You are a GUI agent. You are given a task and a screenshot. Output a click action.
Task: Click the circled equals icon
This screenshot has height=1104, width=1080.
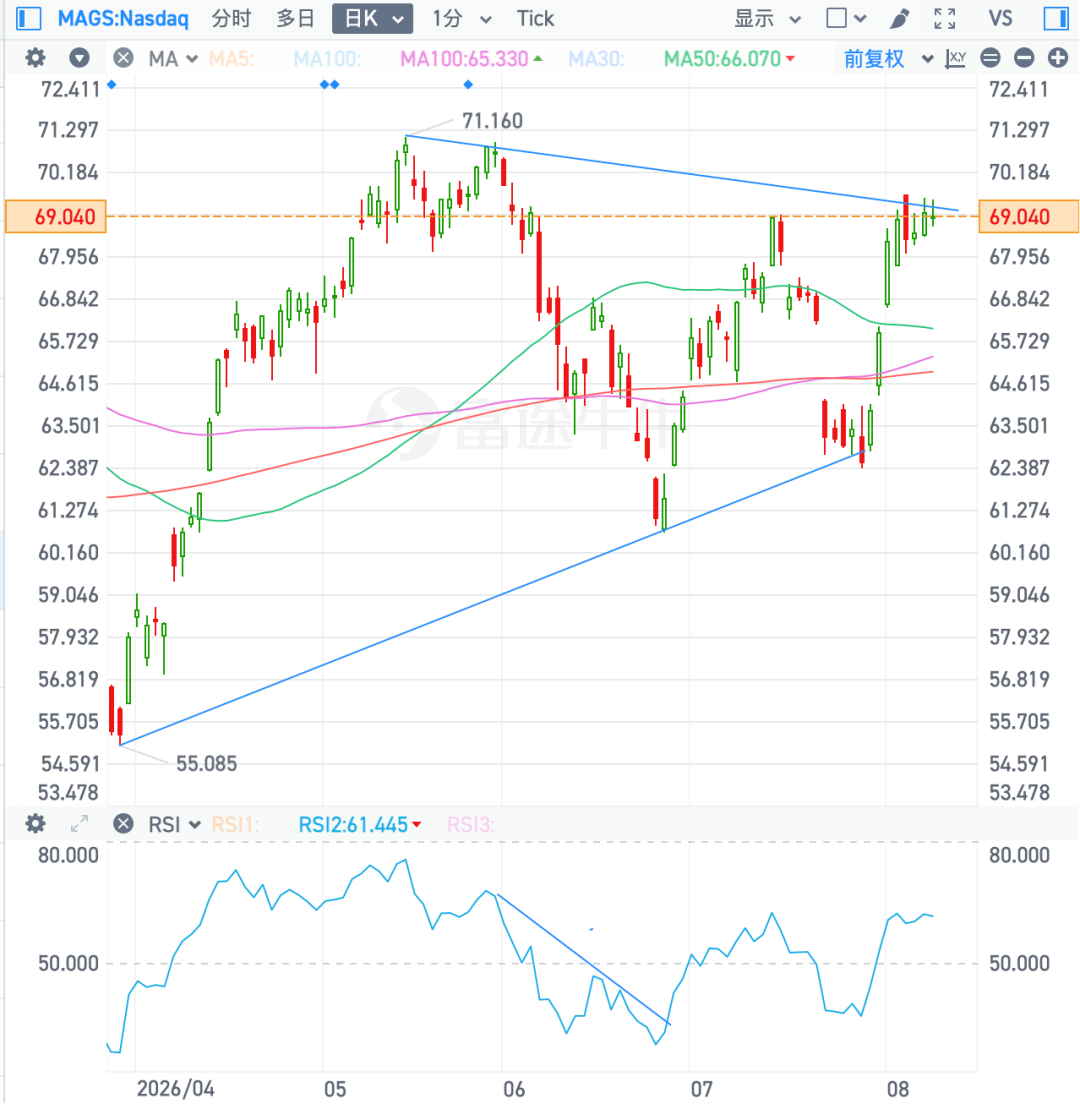click(x=990, y=58)
